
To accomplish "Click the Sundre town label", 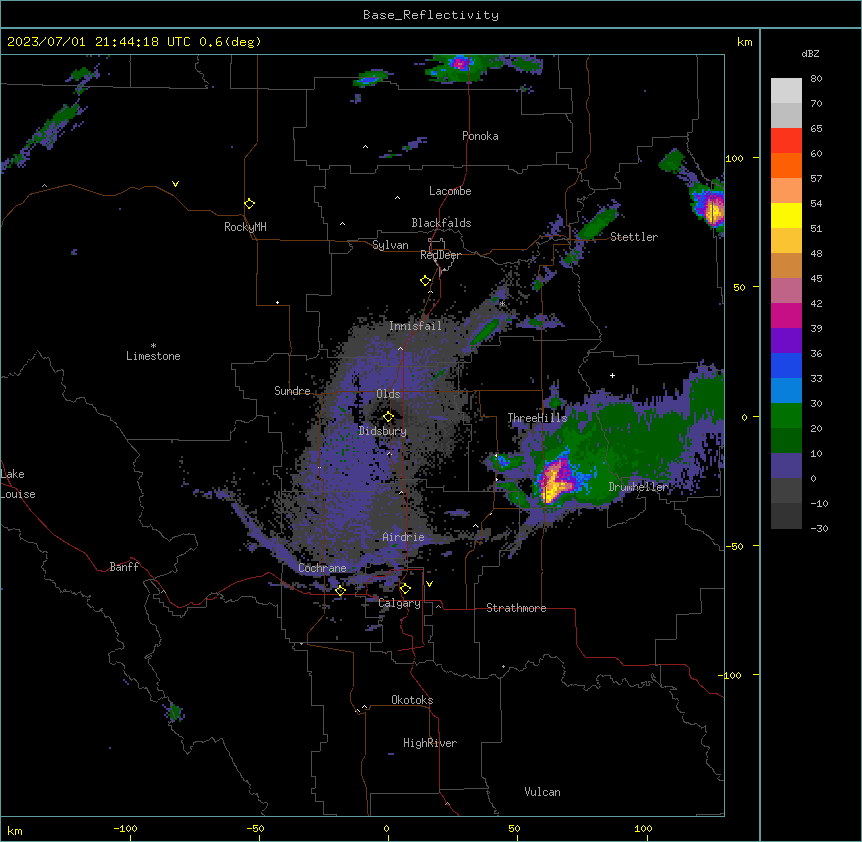I will pos(292,391).
